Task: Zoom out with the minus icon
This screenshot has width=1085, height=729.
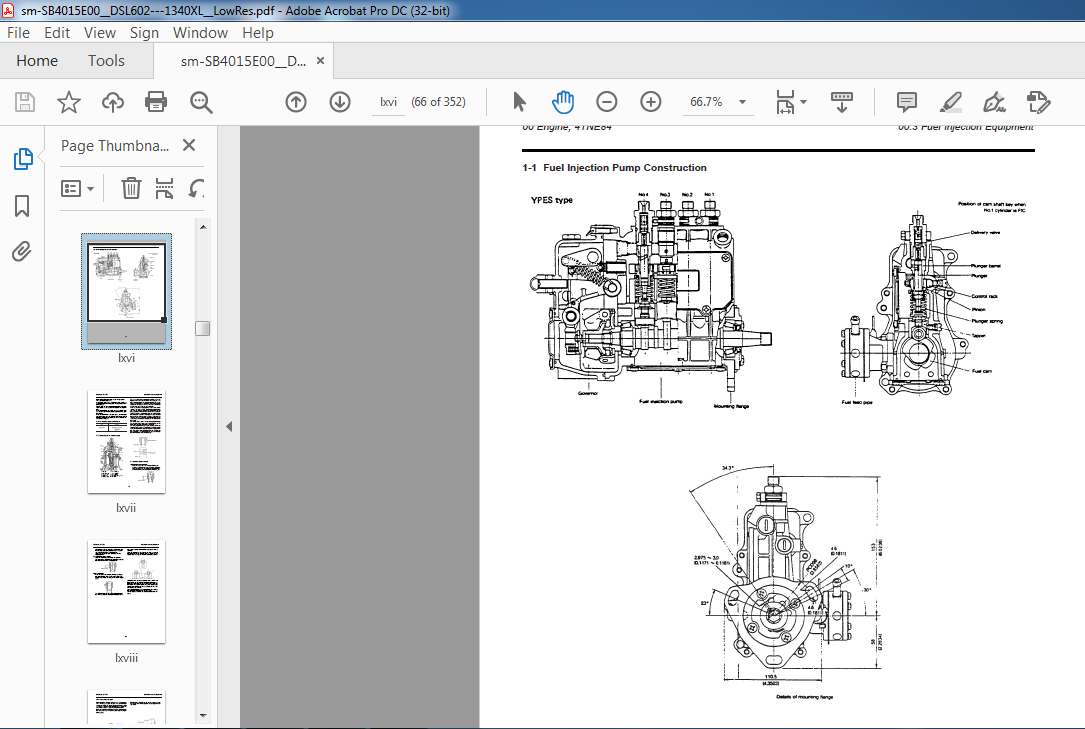Action: pyautogui.click(x=607, y=102)
